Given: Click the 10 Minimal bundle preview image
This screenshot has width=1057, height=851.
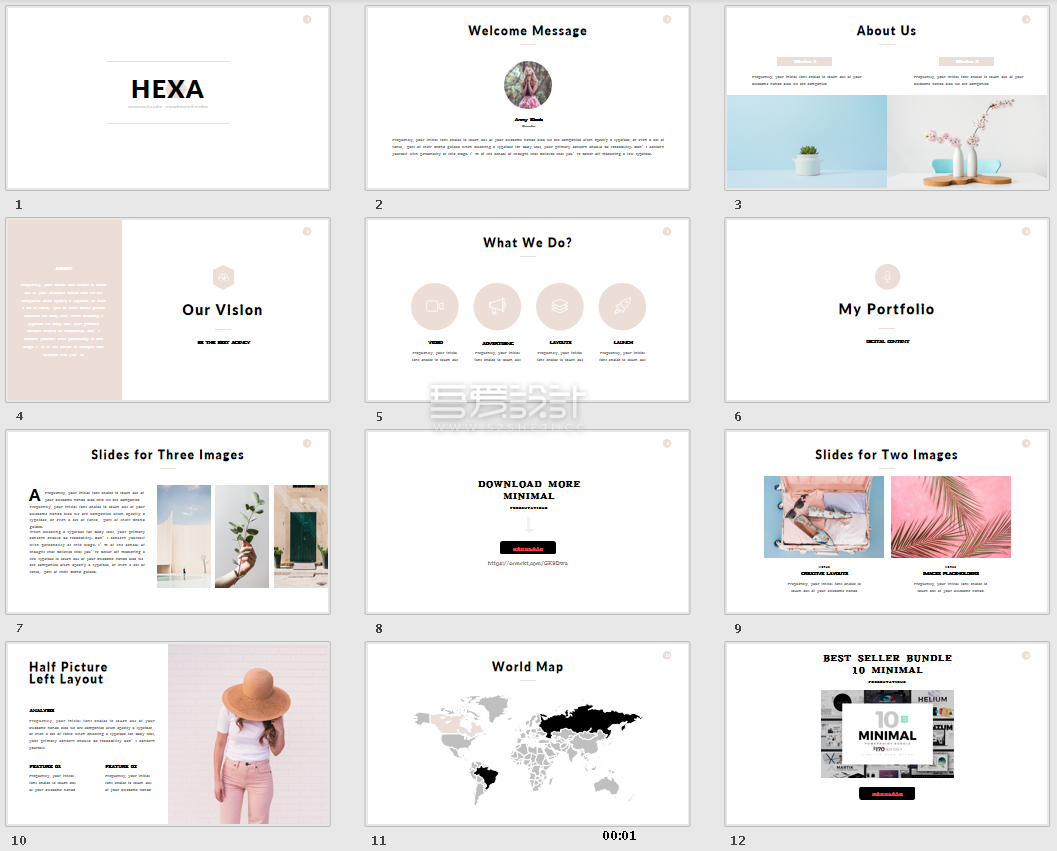Looking at the screenshot, I should [x=887, y=733].
